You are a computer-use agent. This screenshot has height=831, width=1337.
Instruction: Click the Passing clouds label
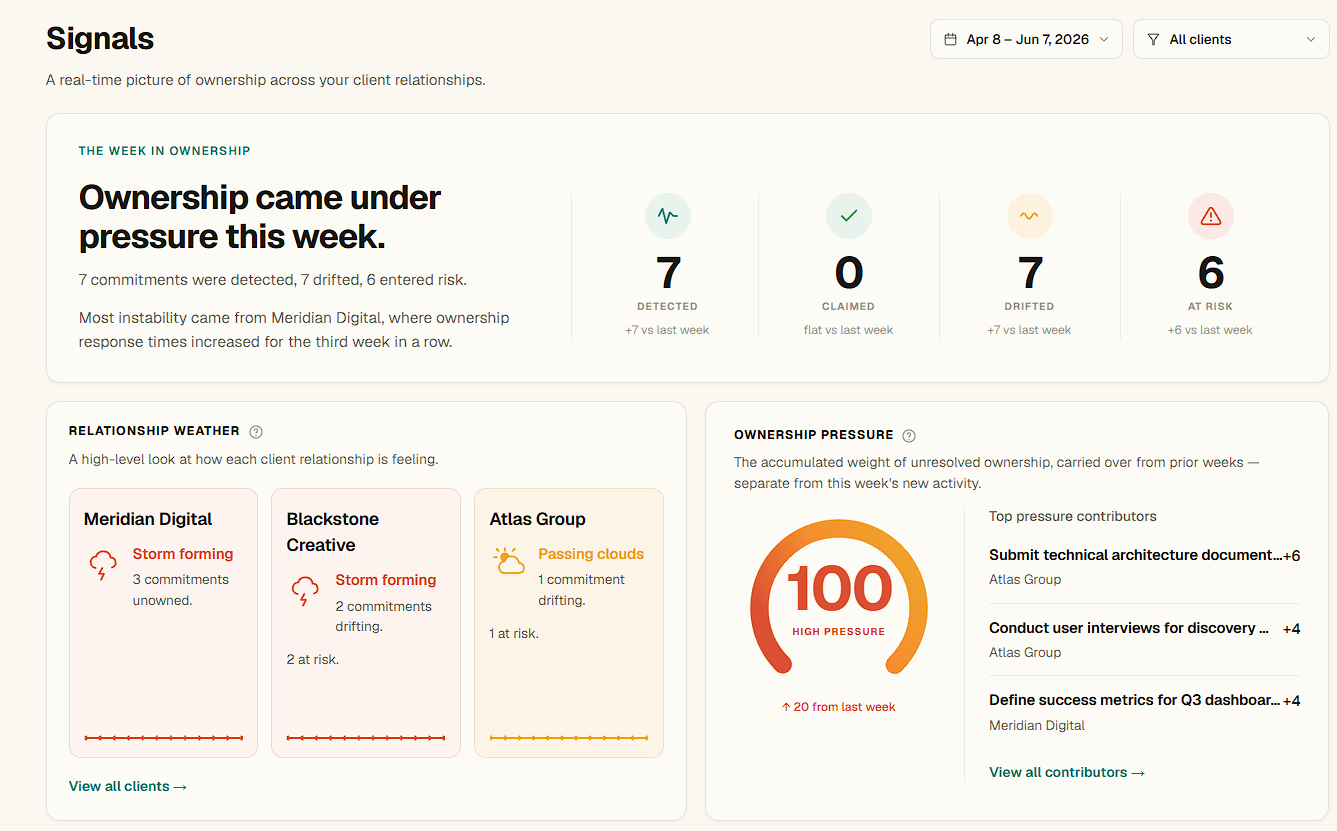click(x=591, y=554)
